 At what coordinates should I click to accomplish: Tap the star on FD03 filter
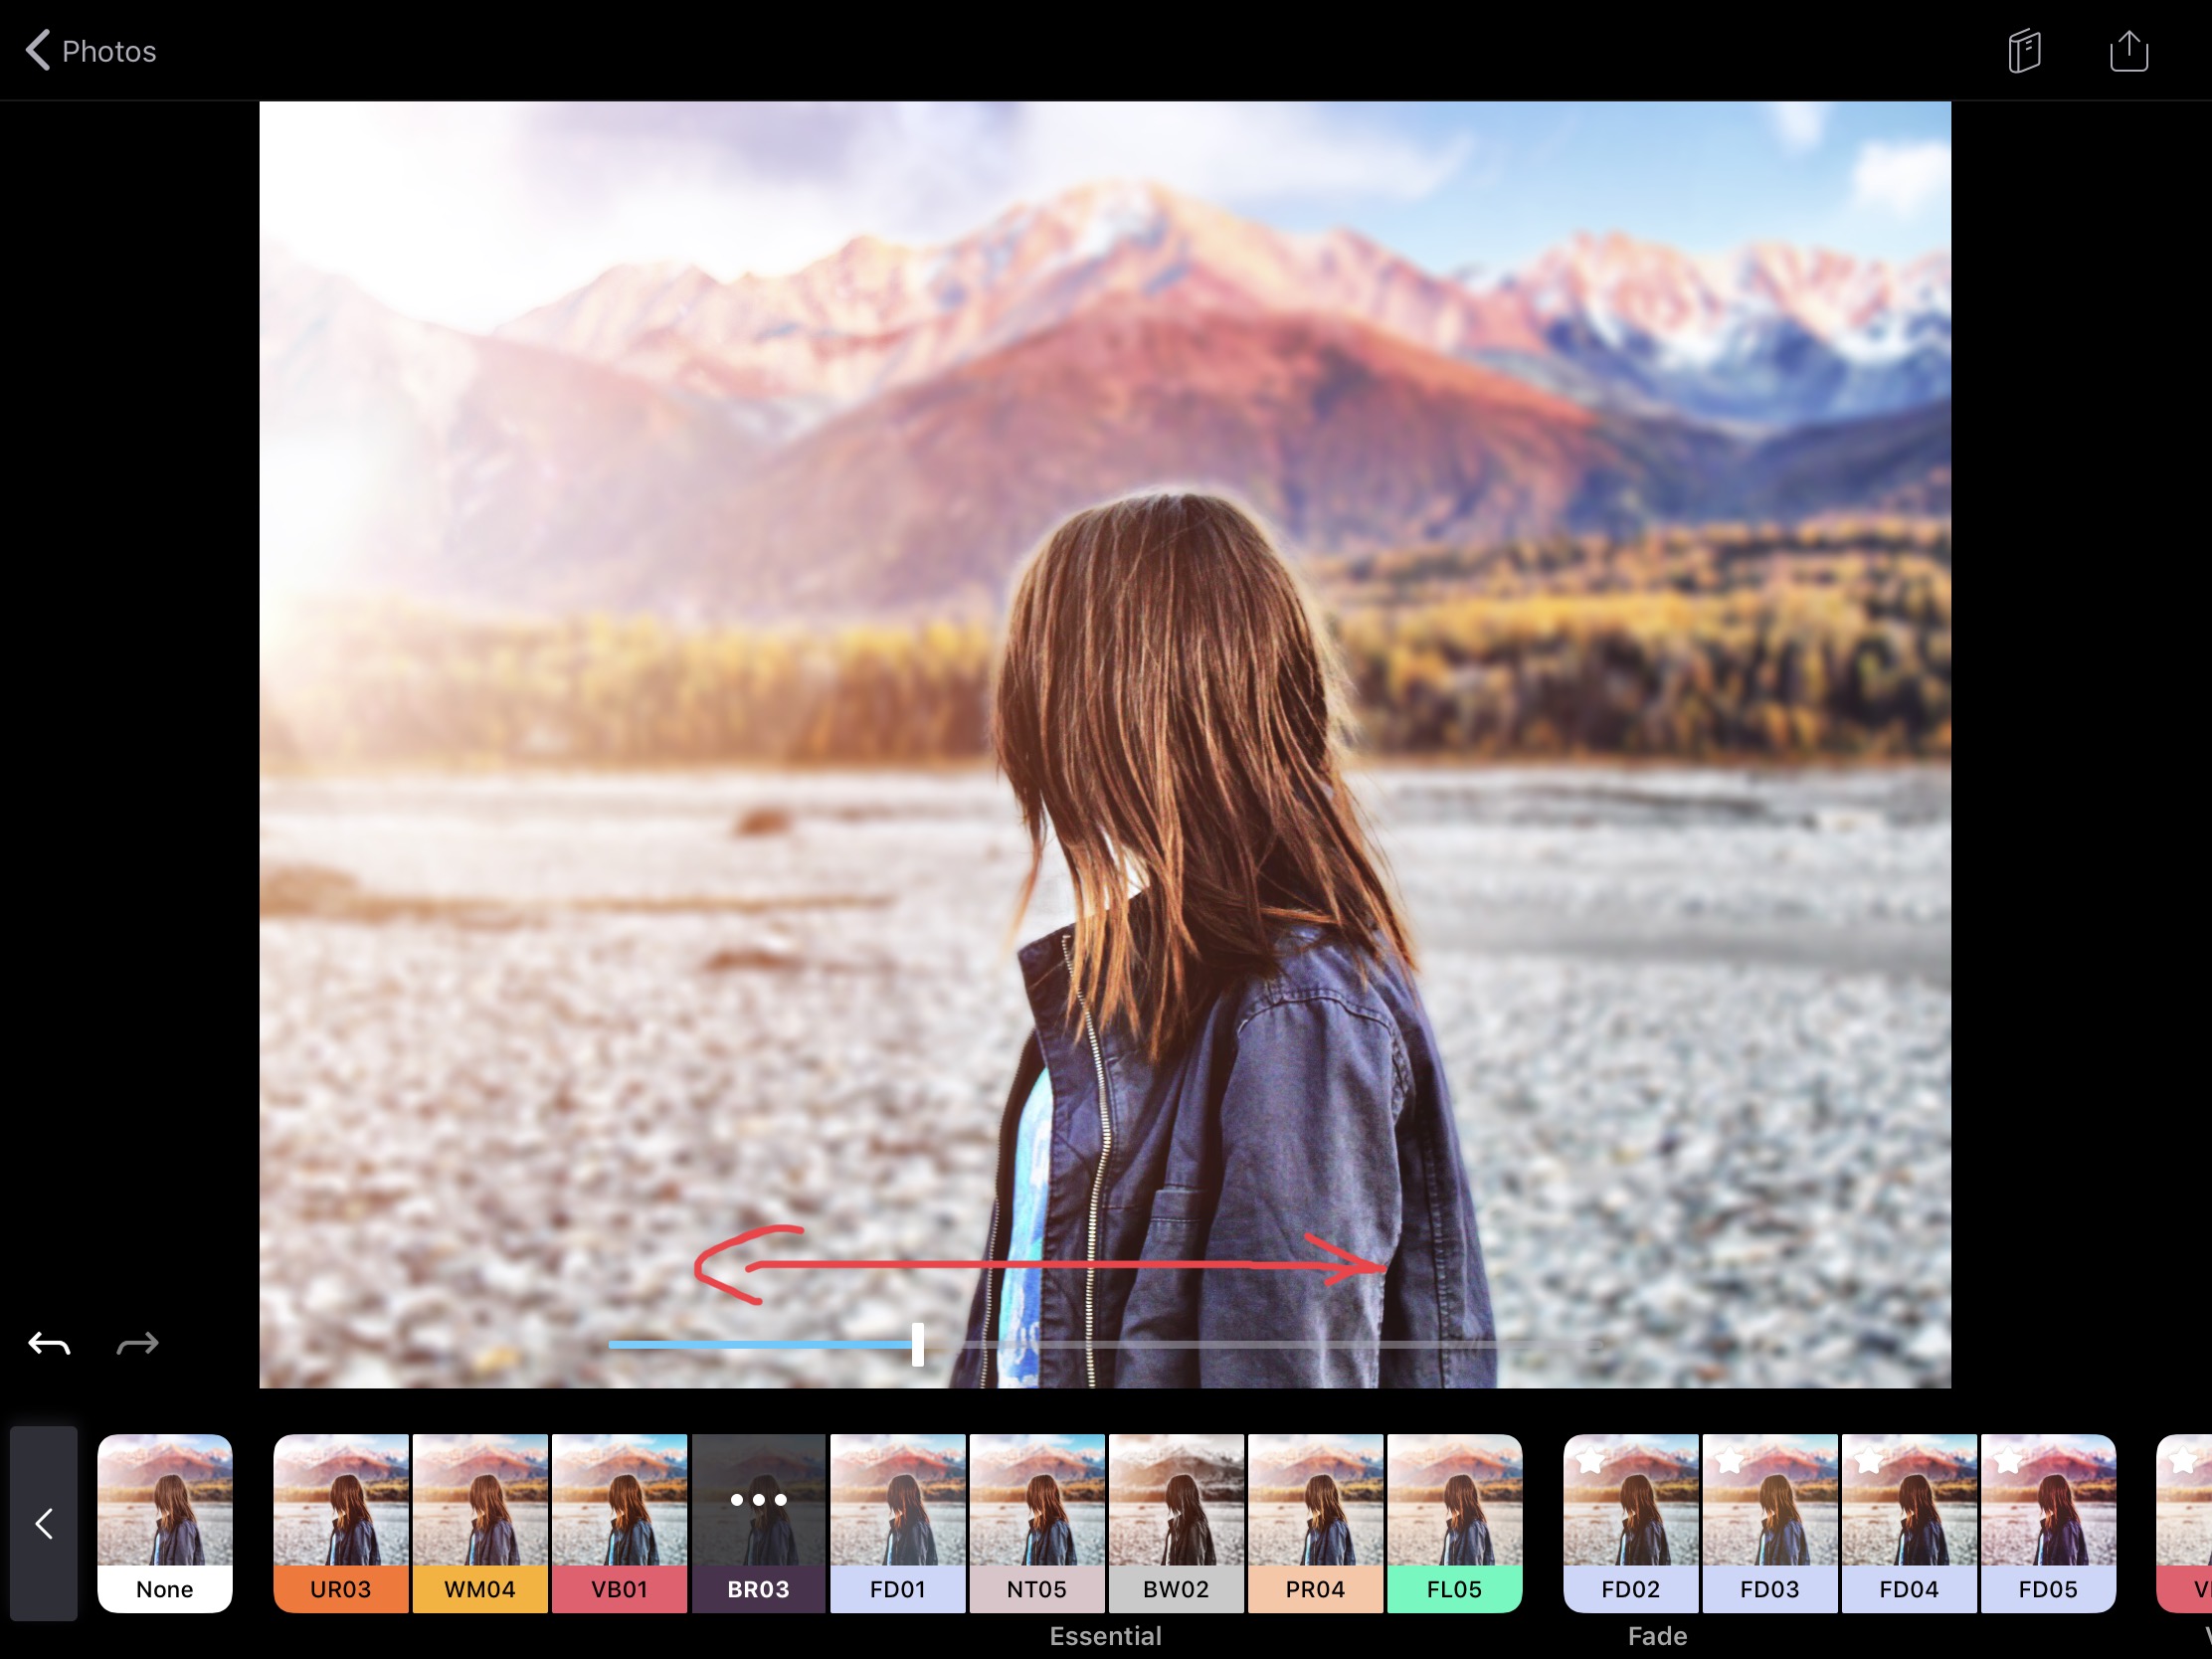[1729, 1461]
